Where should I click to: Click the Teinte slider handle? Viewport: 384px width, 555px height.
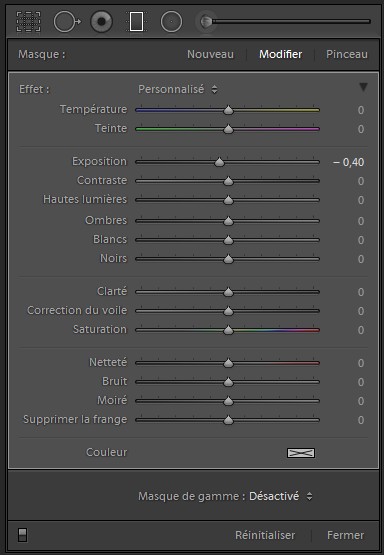(x=229, y=129)
